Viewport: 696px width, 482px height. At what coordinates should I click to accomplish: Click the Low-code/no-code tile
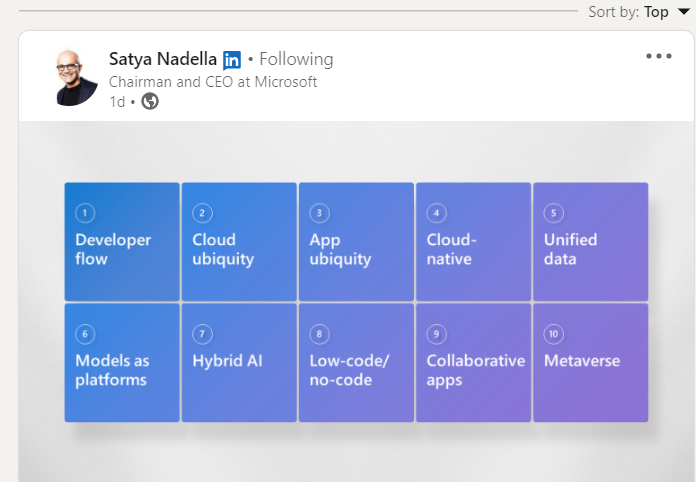tap(356, 363)
